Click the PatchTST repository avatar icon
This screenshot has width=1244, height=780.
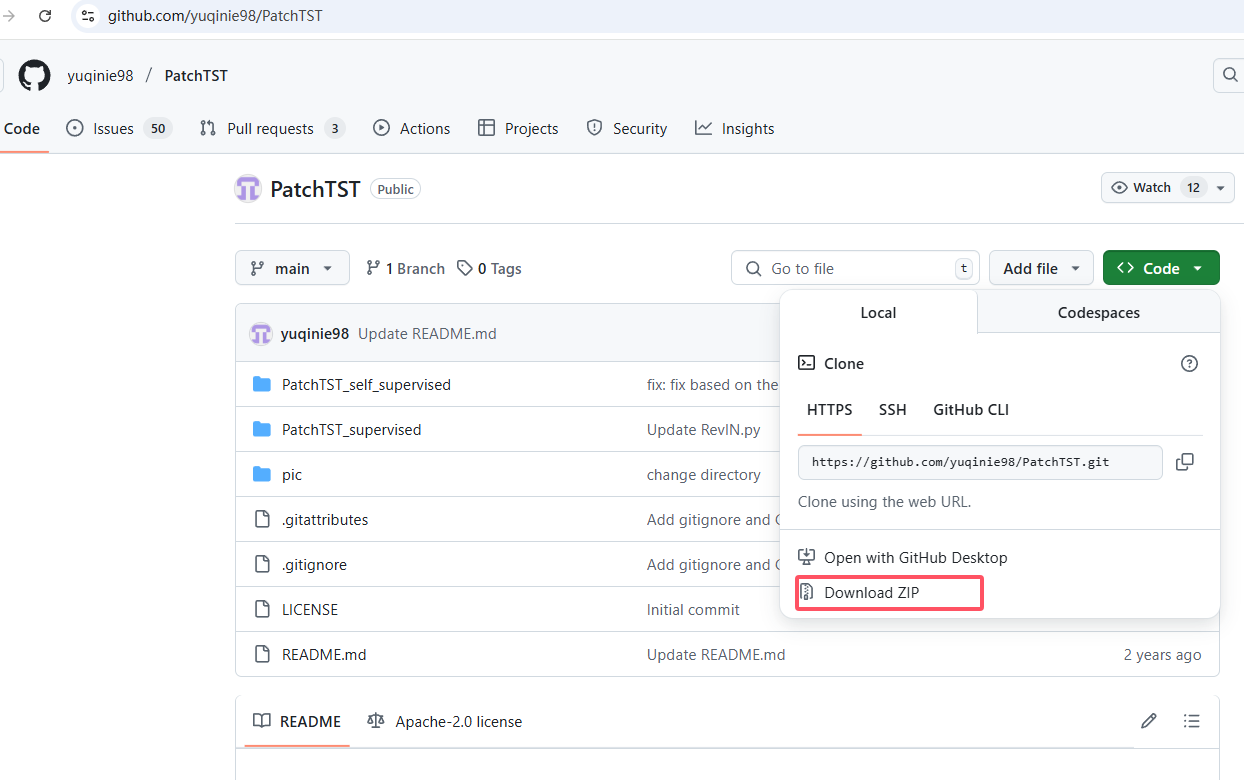(x=247, y=188)
